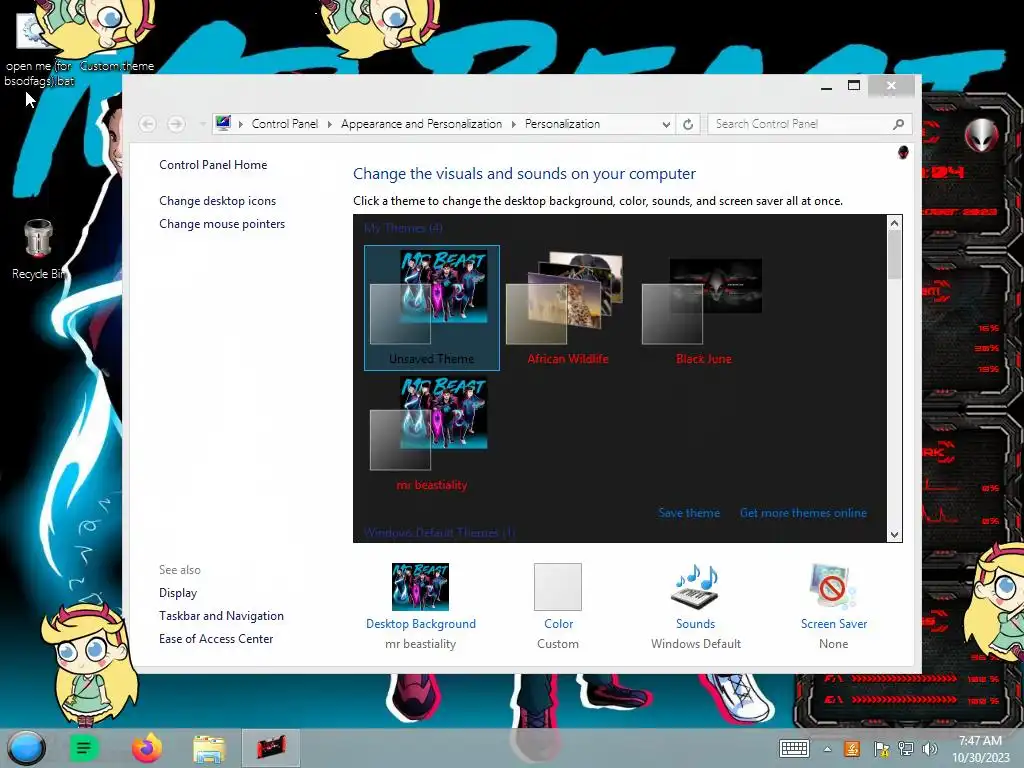Click the Color label
1024x768 pixels.
point(558,624)
